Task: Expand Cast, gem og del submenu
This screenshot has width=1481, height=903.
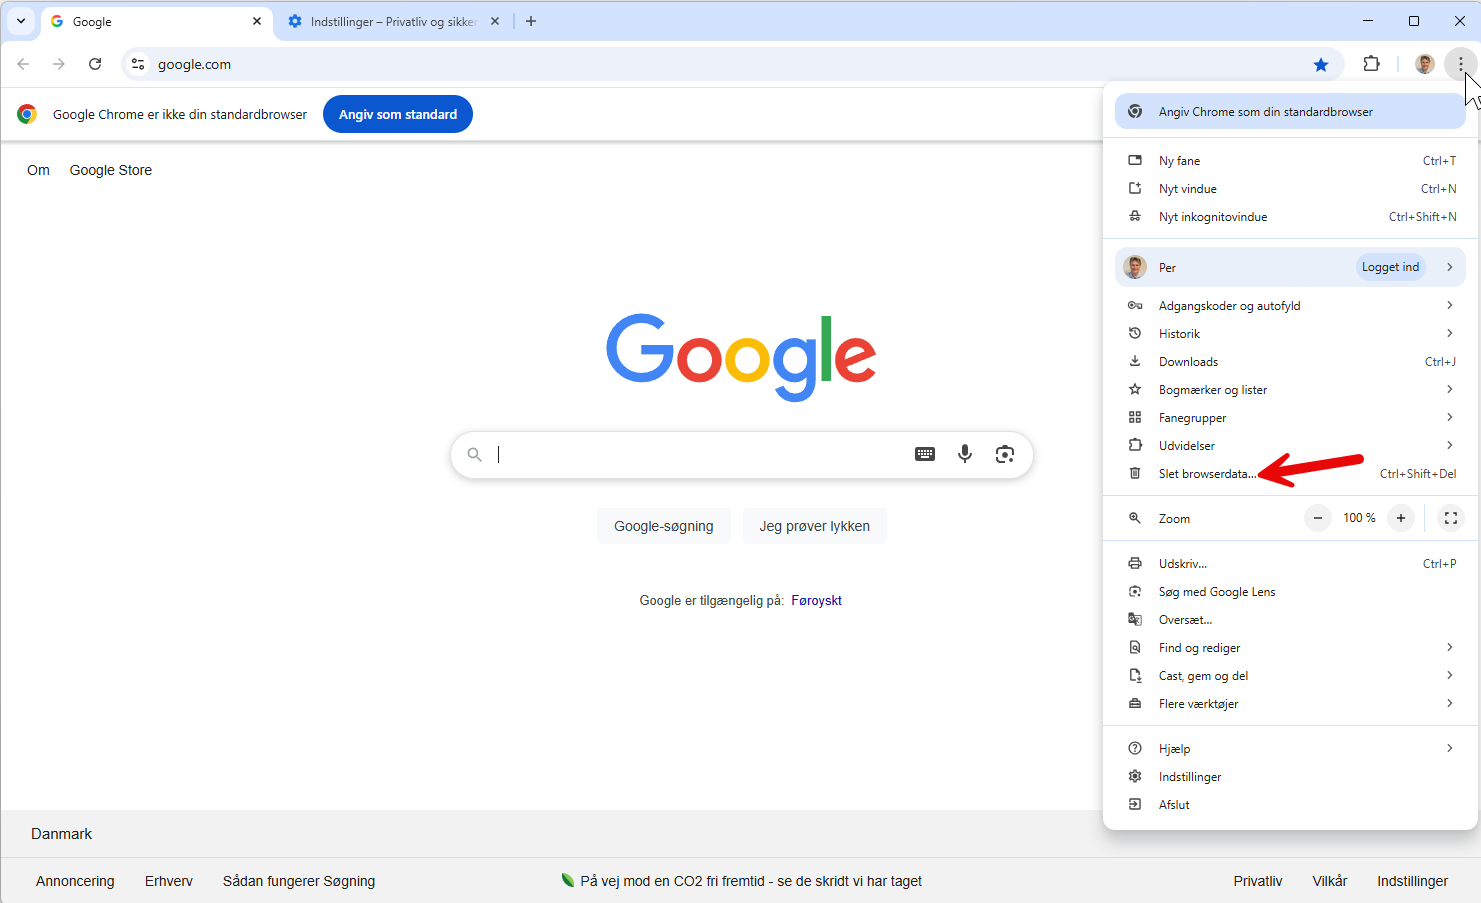Action: [1290, 676]
